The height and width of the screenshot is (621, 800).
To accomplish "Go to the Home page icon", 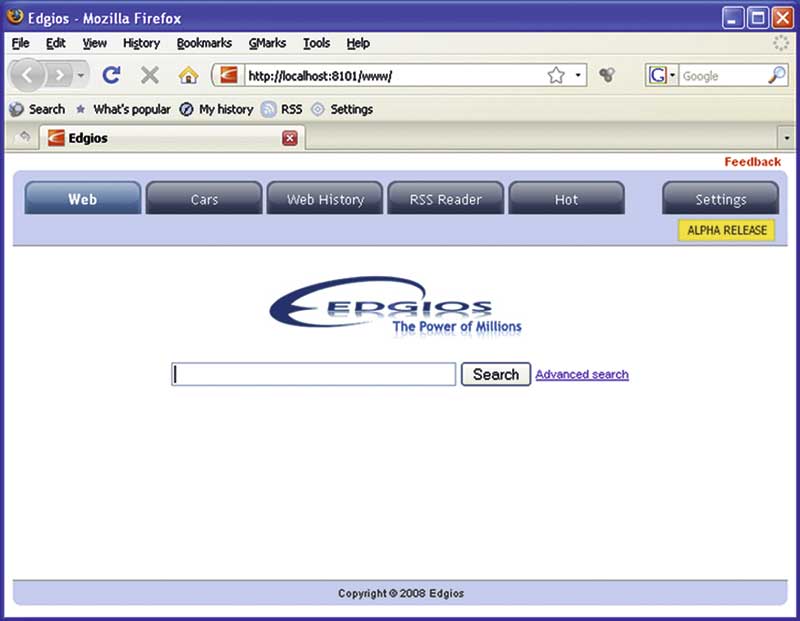I will [x=188, y=76].
